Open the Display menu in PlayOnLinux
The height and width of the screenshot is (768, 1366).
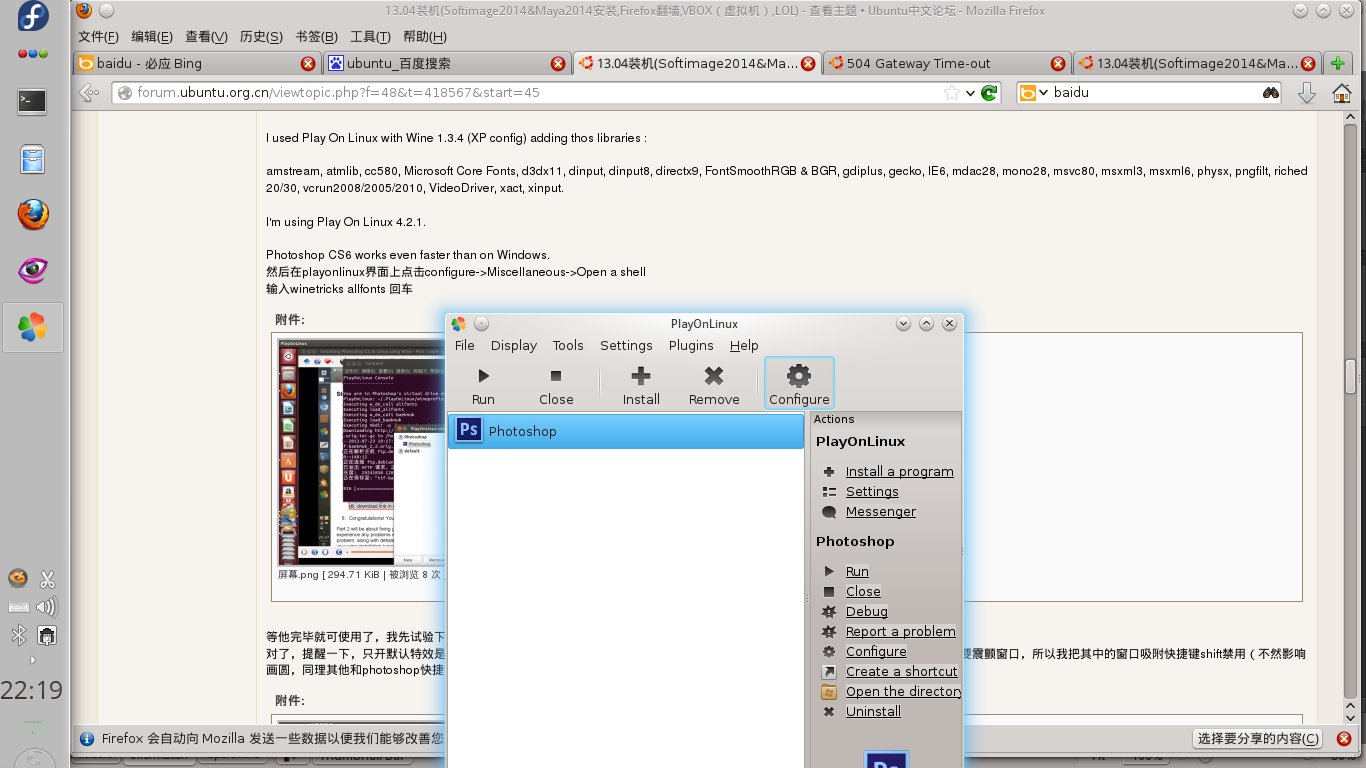tap(514, 345)
